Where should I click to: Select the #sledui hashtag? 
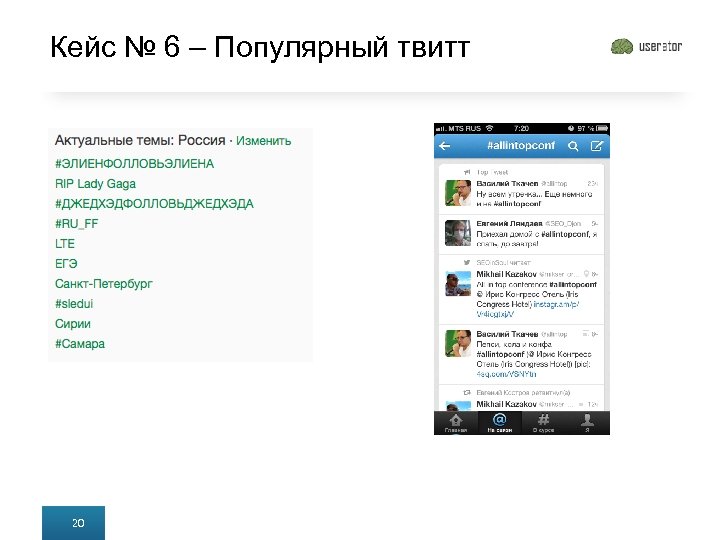click(74, 304)
